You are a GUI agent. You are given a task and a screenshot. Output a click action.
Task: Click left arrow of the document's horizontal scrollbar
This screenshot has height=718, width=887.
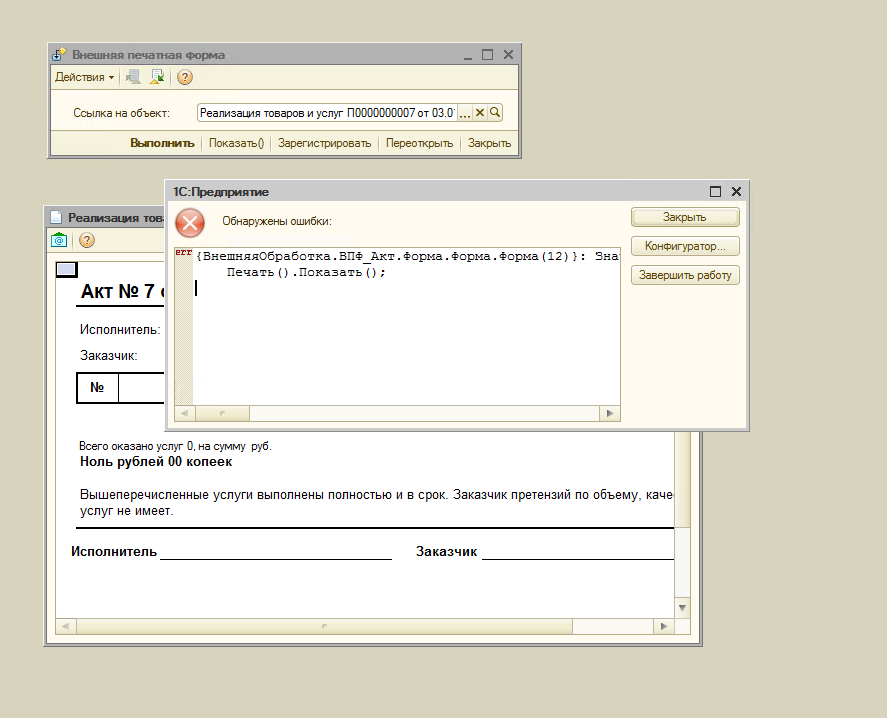pos(66,626)
